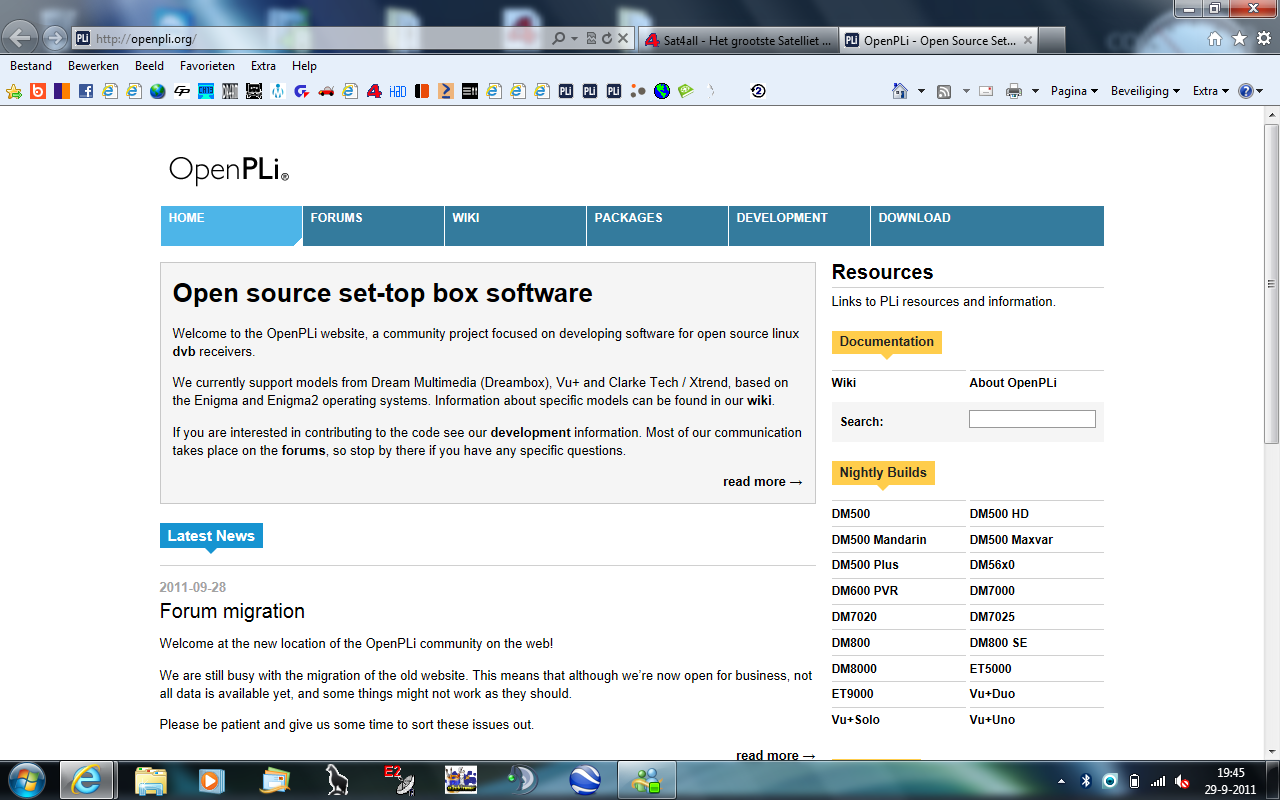
Task: Open the Beveiliging dropdown menu
Action: pyautogui.click(x=1146, y=91)
